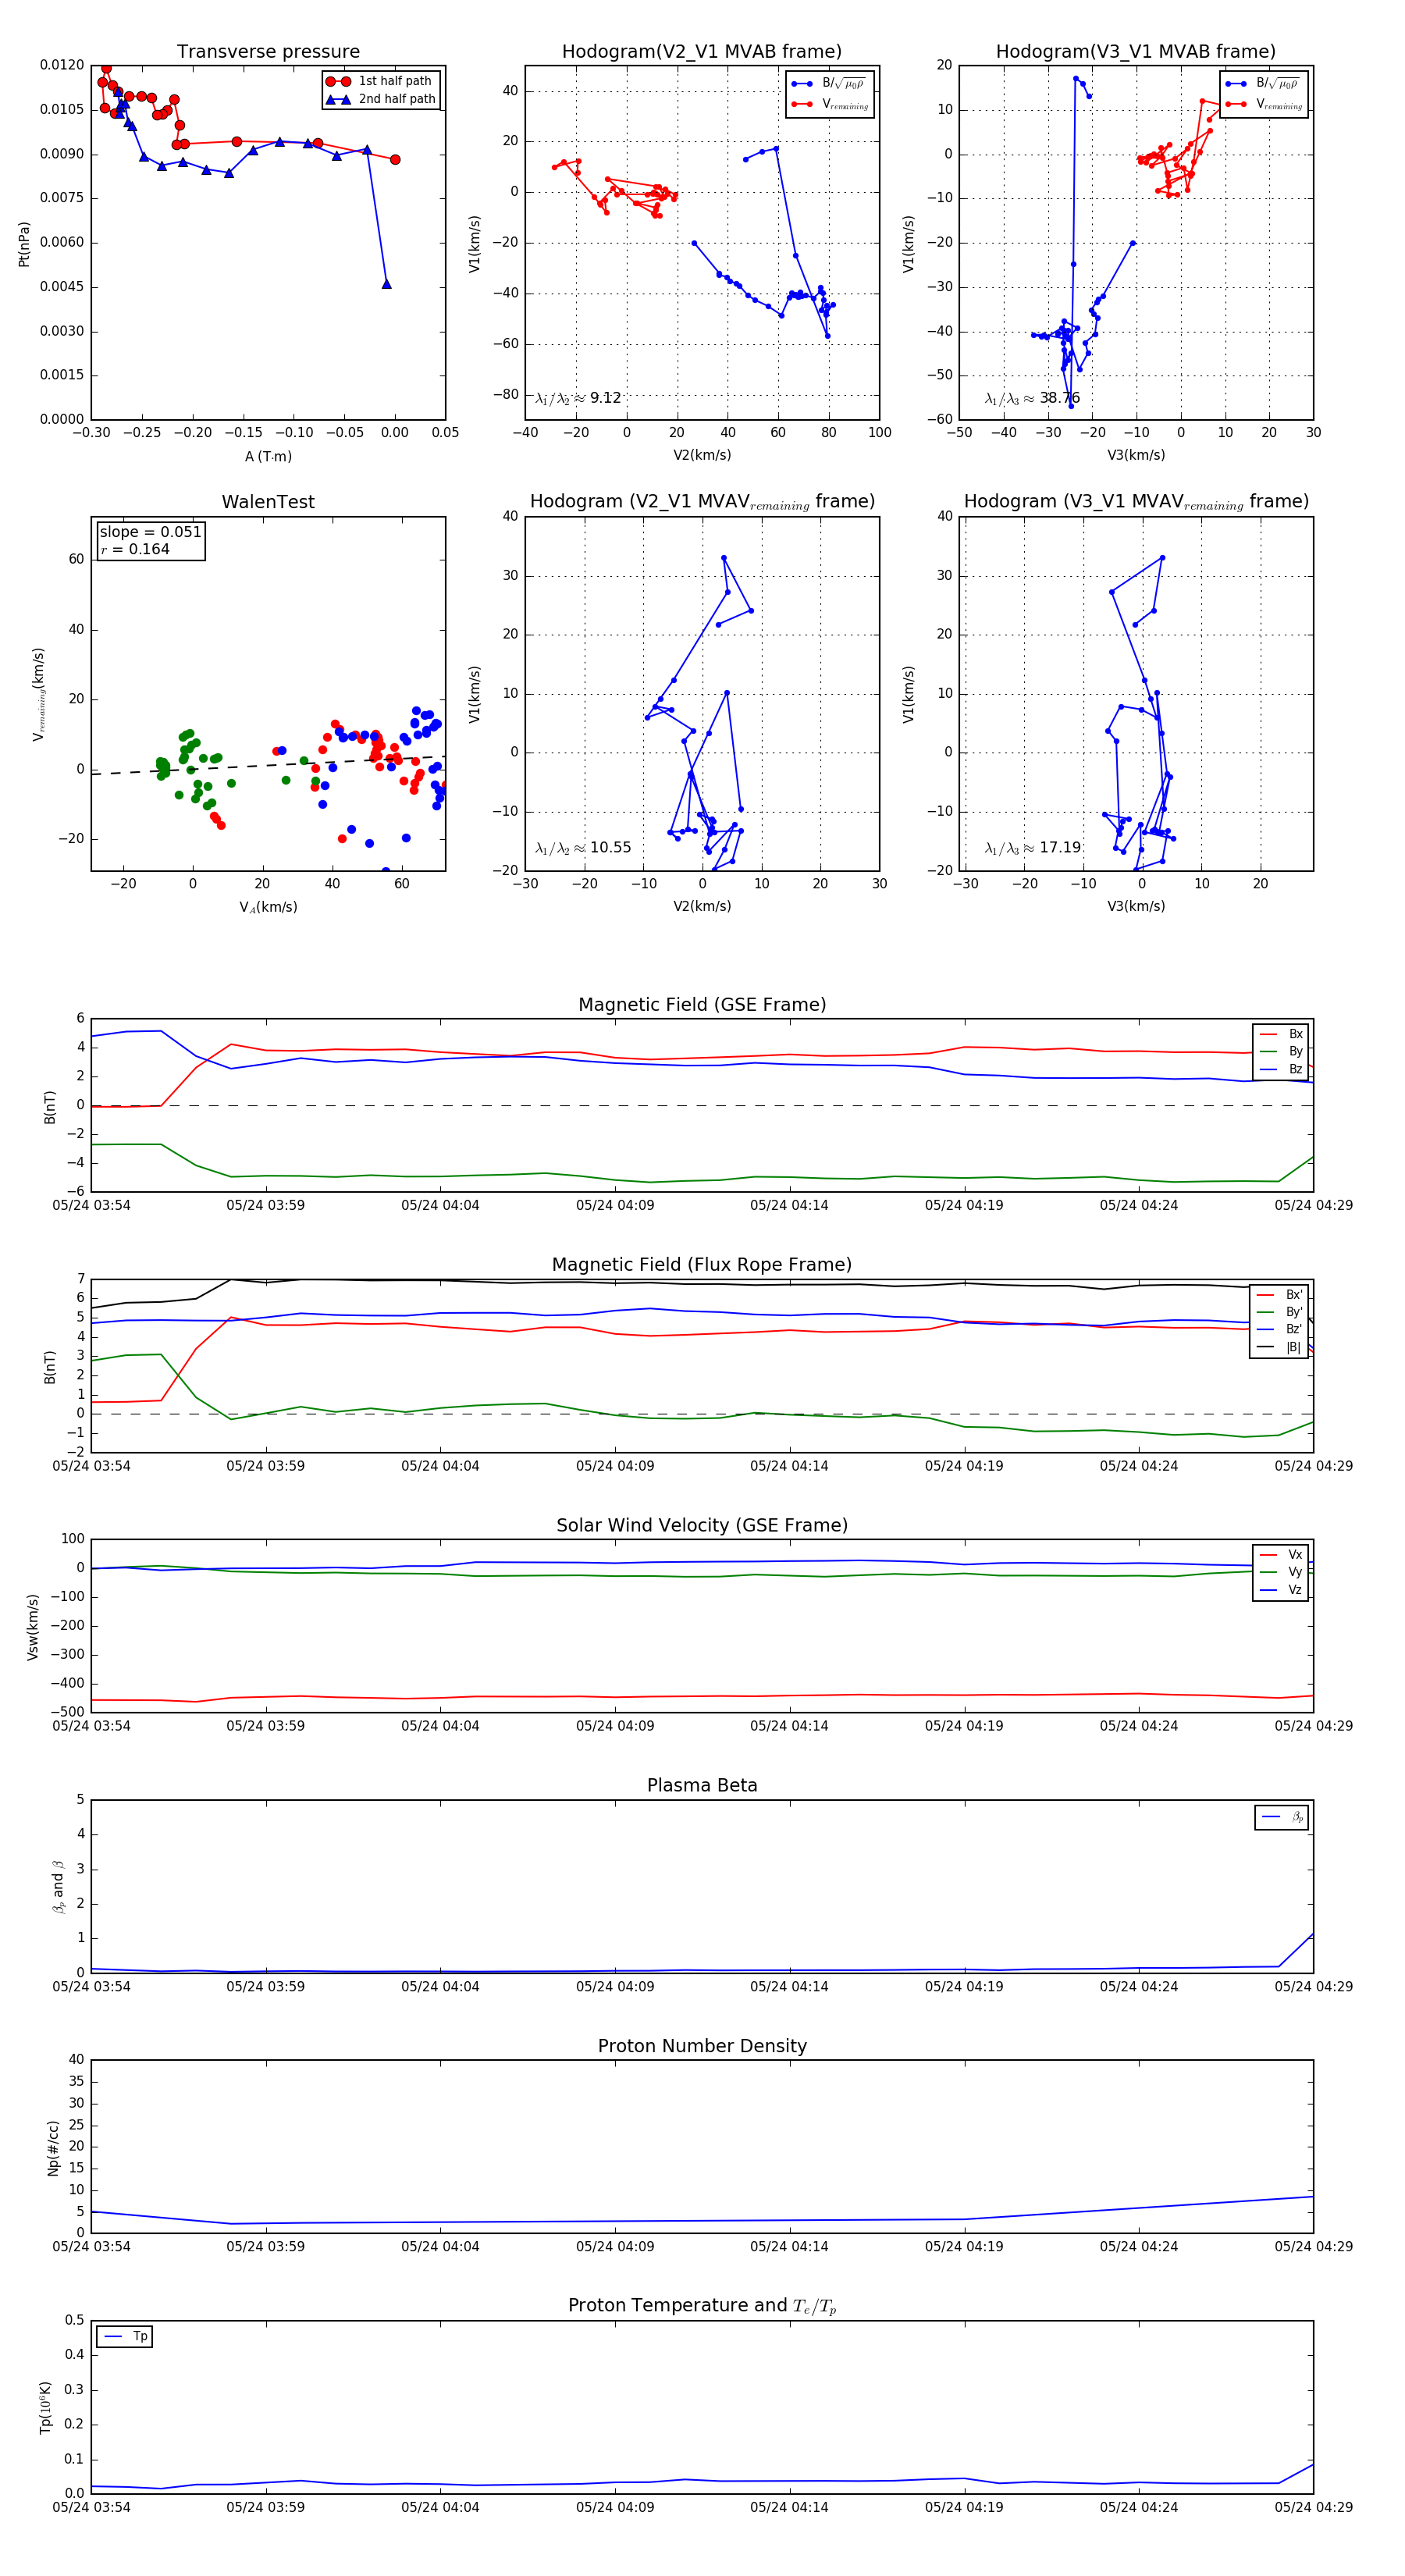
Task: Select the 'Bx' legend entry in GSE plot
Action: tap(1281, 1034)
